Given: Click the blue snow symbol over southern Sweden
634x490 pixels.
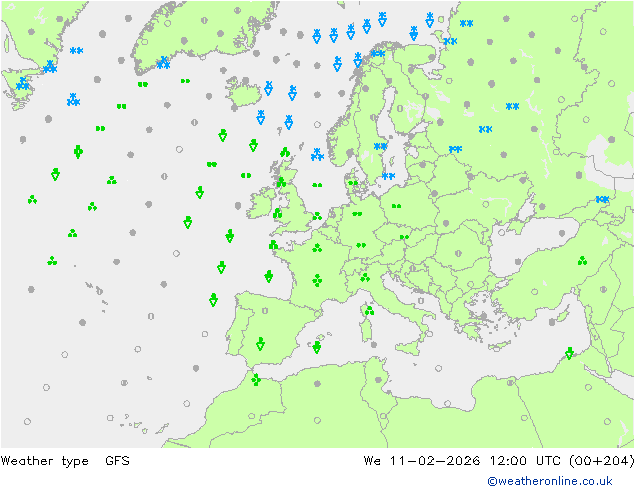Looking at the screenshot, I should point(380,146).
